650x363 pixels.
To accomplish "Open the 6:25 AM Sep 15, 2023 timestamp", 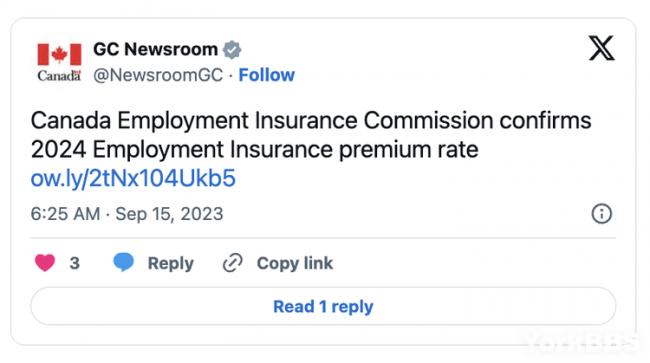I will tap(127, 214).
